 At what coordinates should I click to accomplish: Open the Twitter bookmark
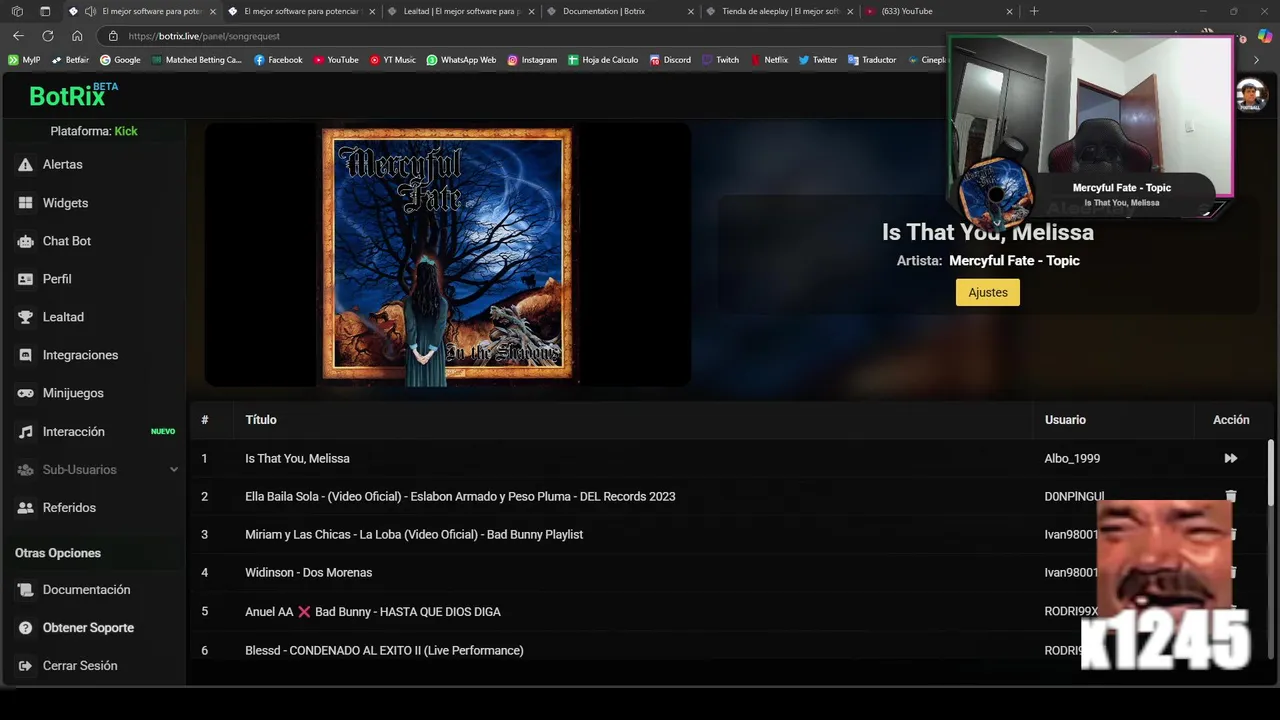pyautogui.click(x=818, y=60)
